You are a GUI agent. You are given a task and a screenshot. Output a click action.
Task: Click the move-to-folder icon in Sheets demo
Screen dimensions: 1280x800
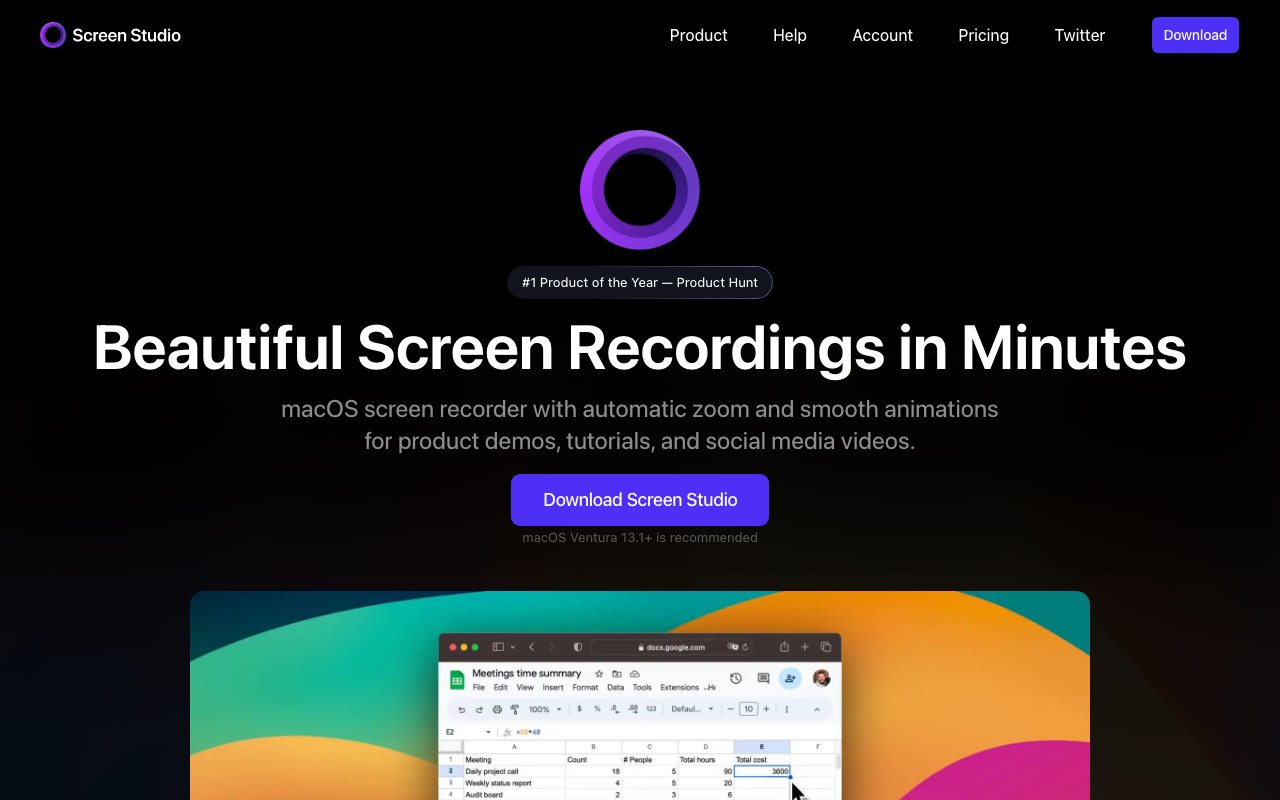pyautogui.click(x=617, y=674)
